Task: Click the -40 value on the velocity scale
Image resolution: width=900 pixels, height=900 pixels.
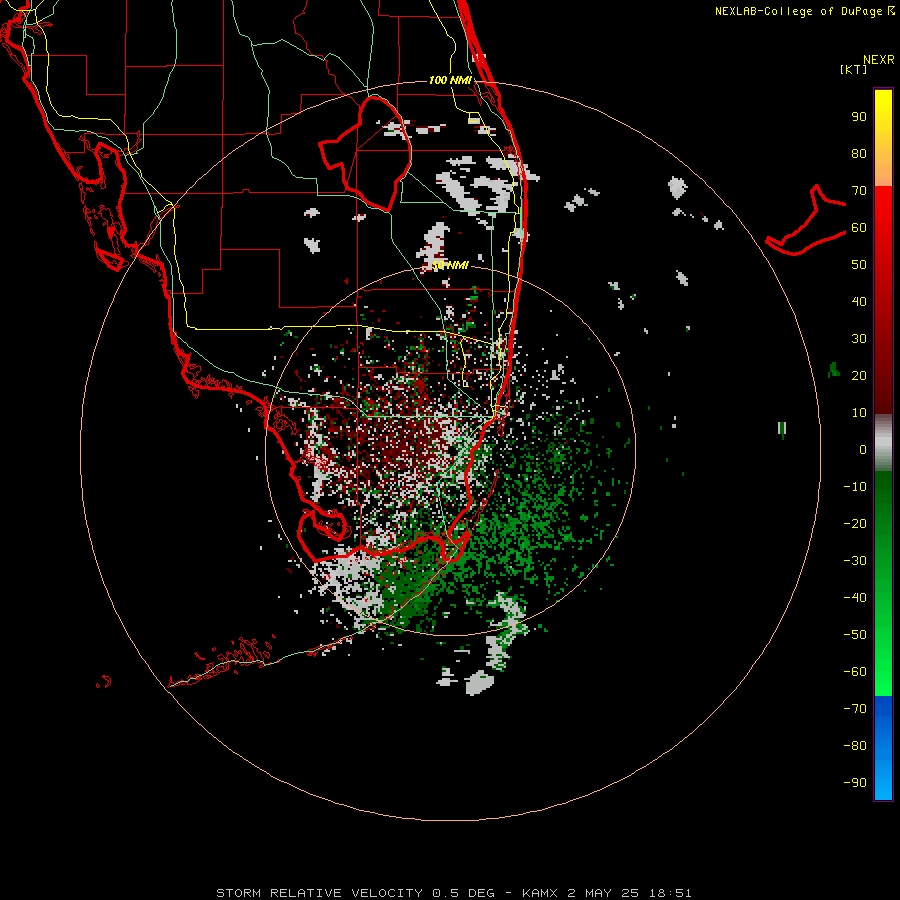Action: point(855,598)
